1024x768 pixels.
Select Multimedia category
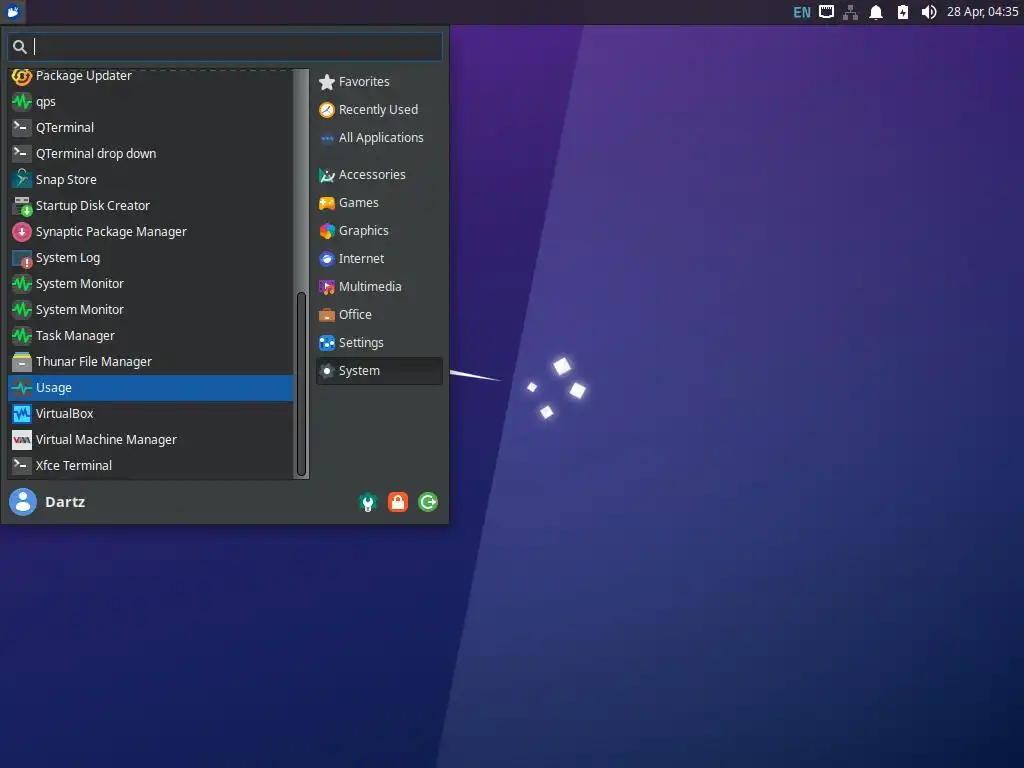[x=379, y=287]
